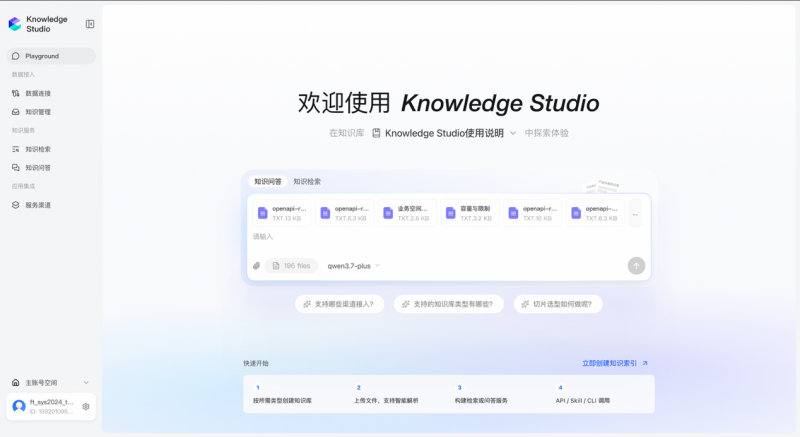Image resolution: width=800 pixels, height=437 pixels.
Task: Show more files via the ellipsis button
Action: click(x=635, y=213)
